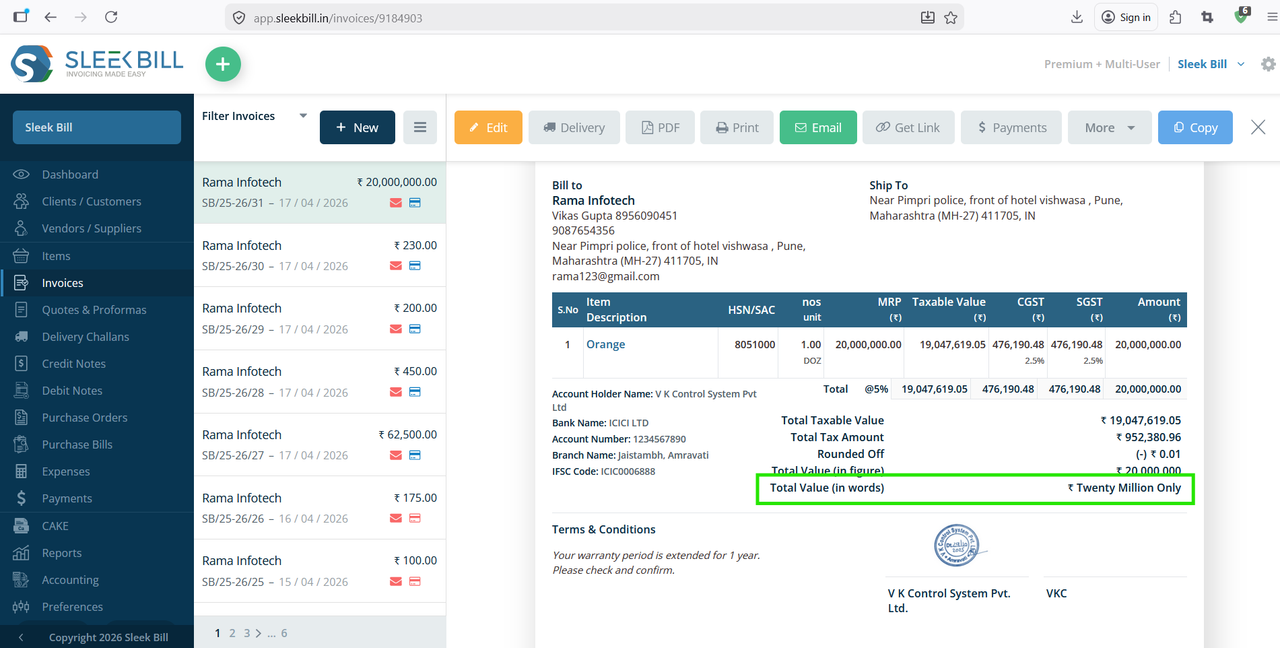Click the Get Link button
Viewport: 1280px width, 648px height.
point(908,127)
